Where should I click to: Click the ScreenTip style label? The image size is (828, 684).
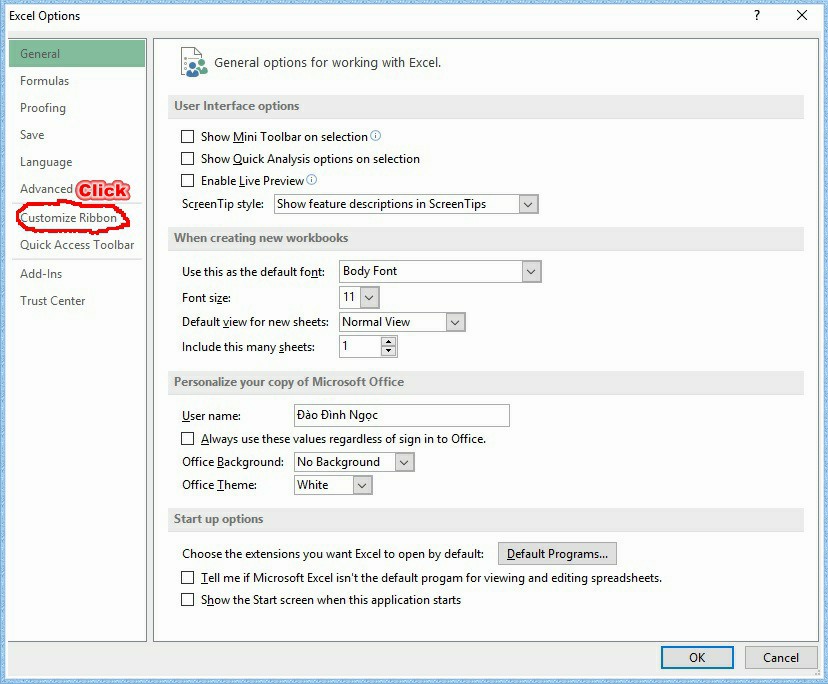coord(223,204)
